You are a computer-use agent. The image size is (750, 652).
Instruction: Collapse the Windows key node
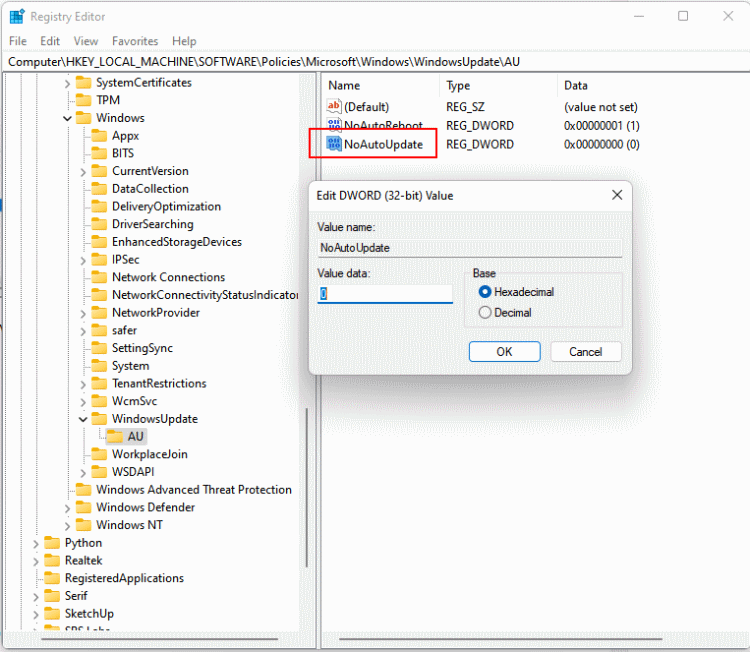67,118
